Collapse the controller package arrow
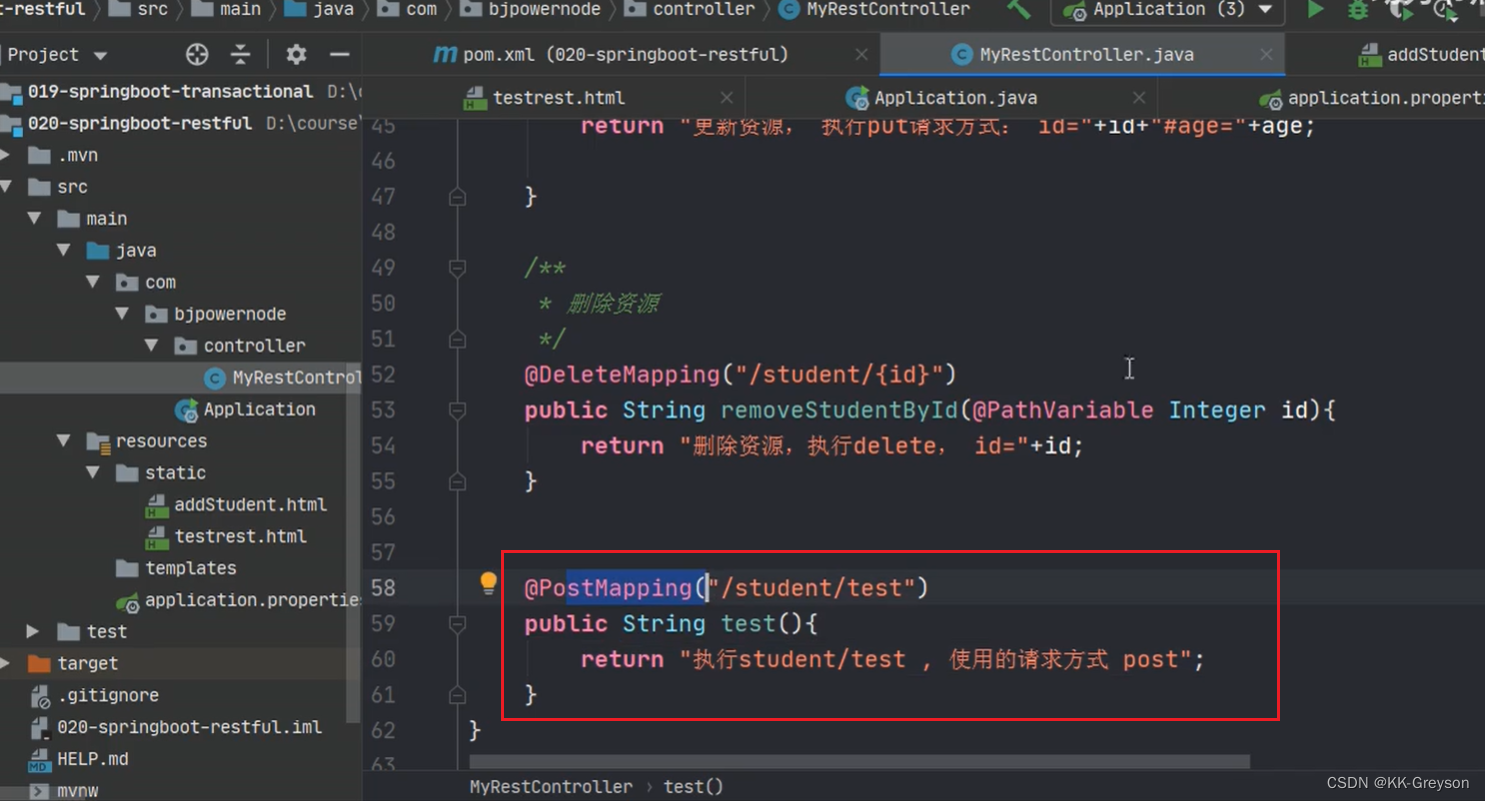The width and height of the screenshot is (1485, 801). click(x=152, y=346)
